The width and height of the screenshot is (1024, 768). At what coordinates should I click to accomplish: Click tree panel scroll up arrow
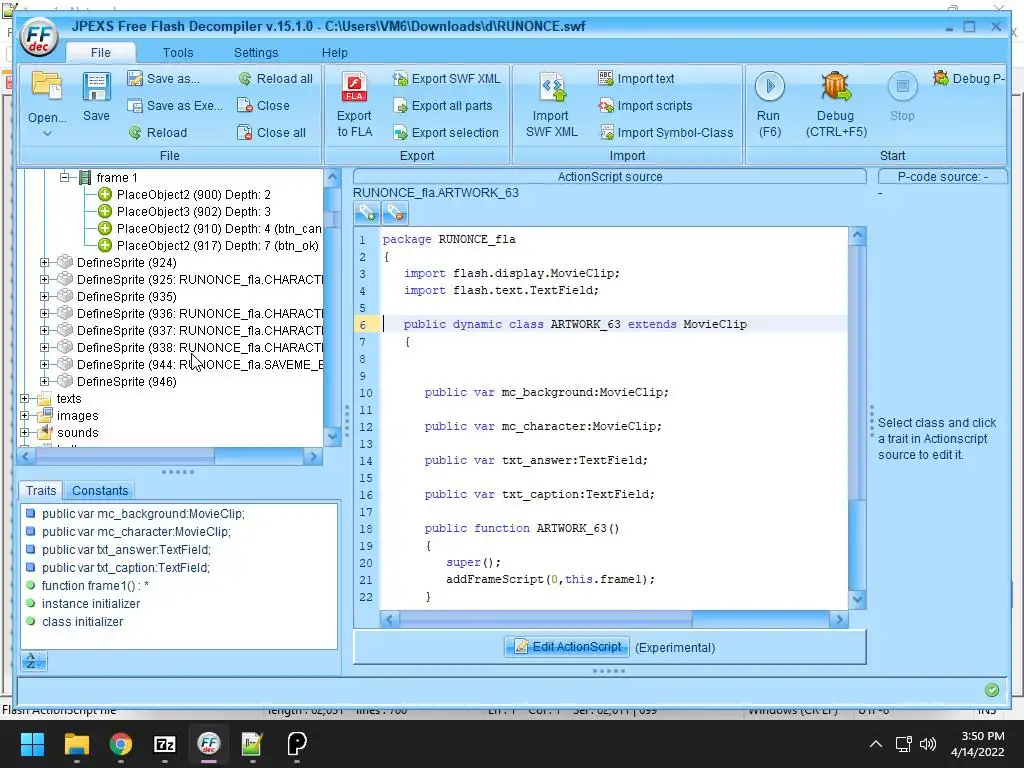click(x=332, y=177)
